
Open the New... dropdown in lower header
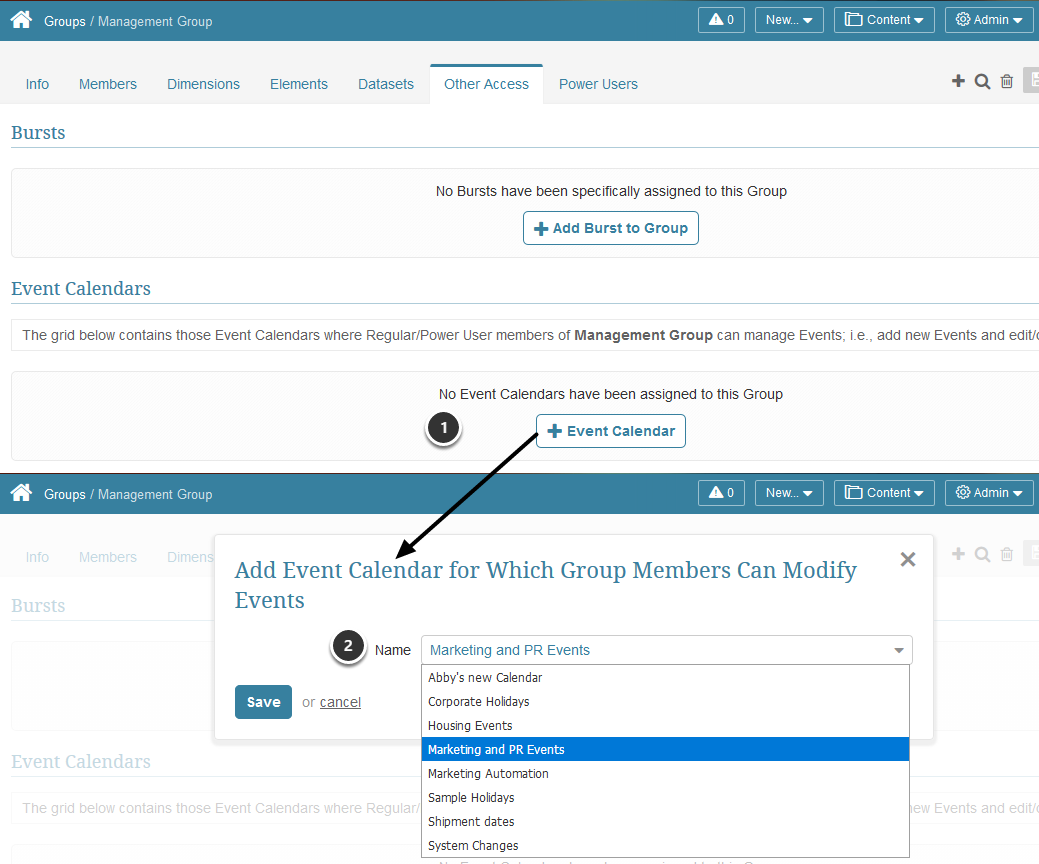[x=789, y=493]
